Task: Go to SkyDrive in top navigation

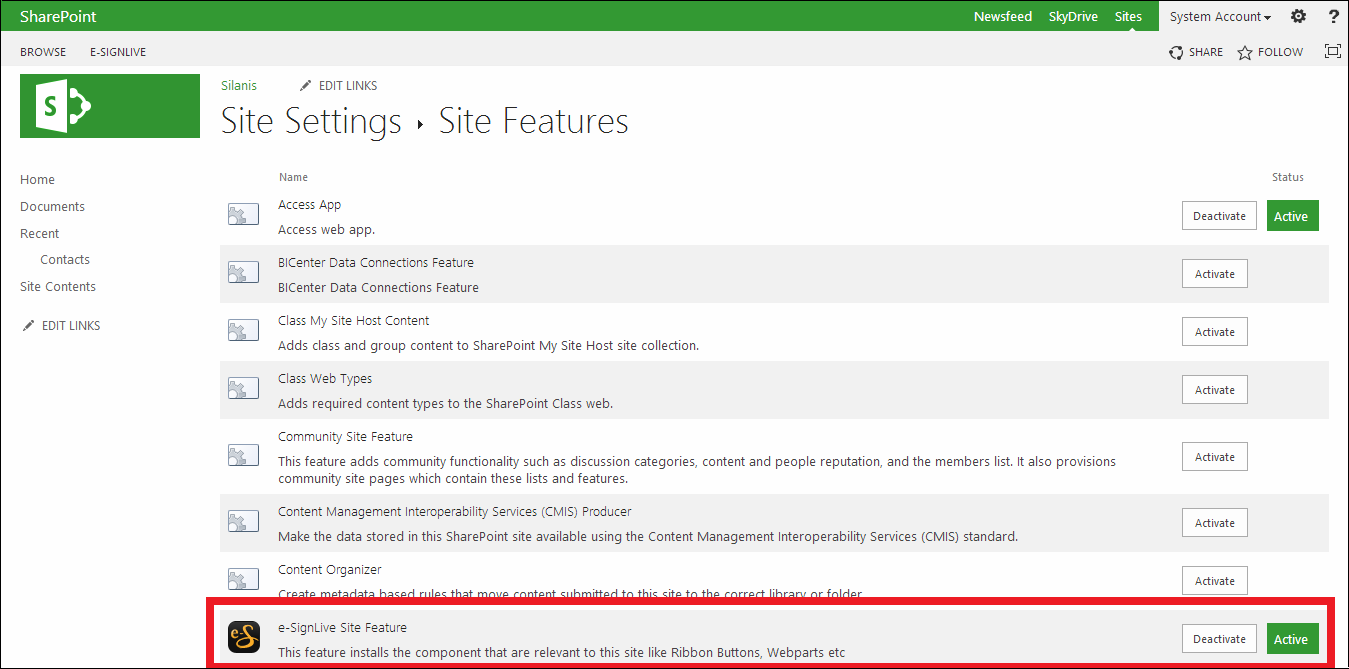Action: click(1073, 17)
